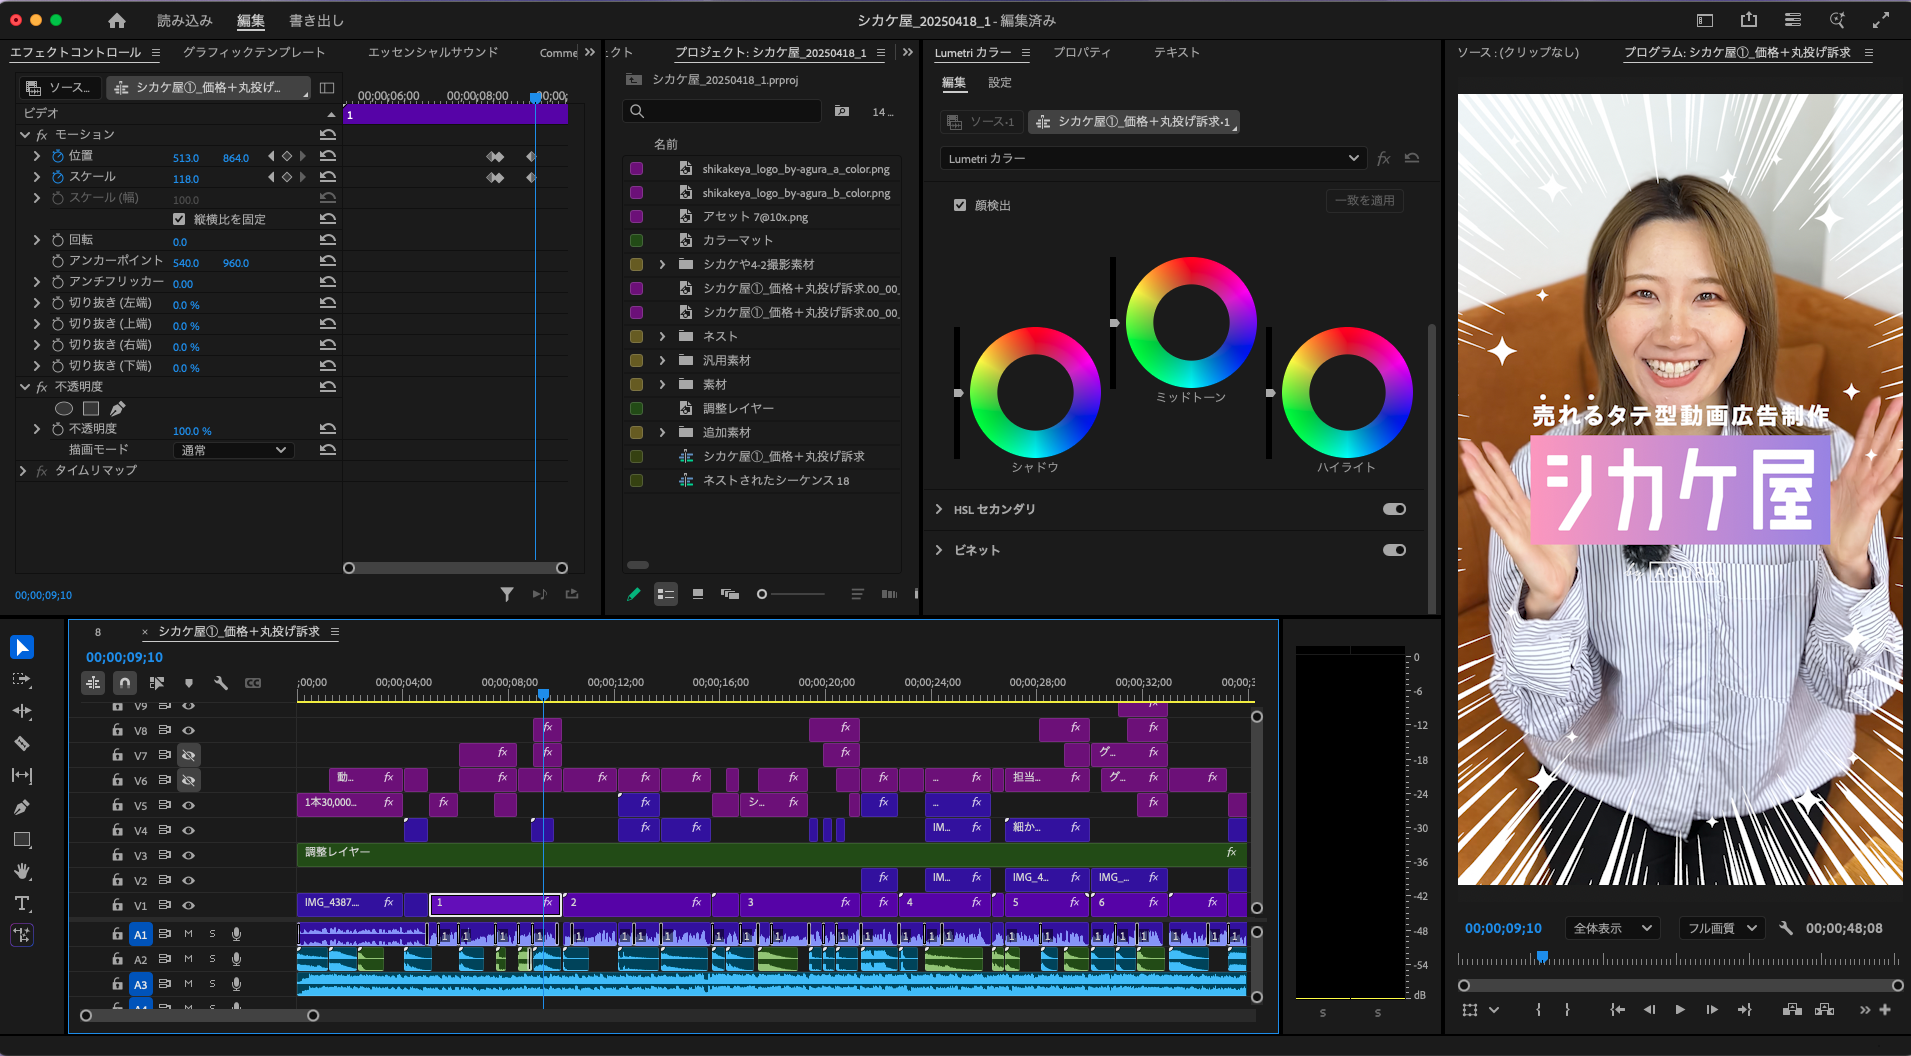Create a rectangle opacity mask
The image size is (1911, 1056).
tap(91, 408)
